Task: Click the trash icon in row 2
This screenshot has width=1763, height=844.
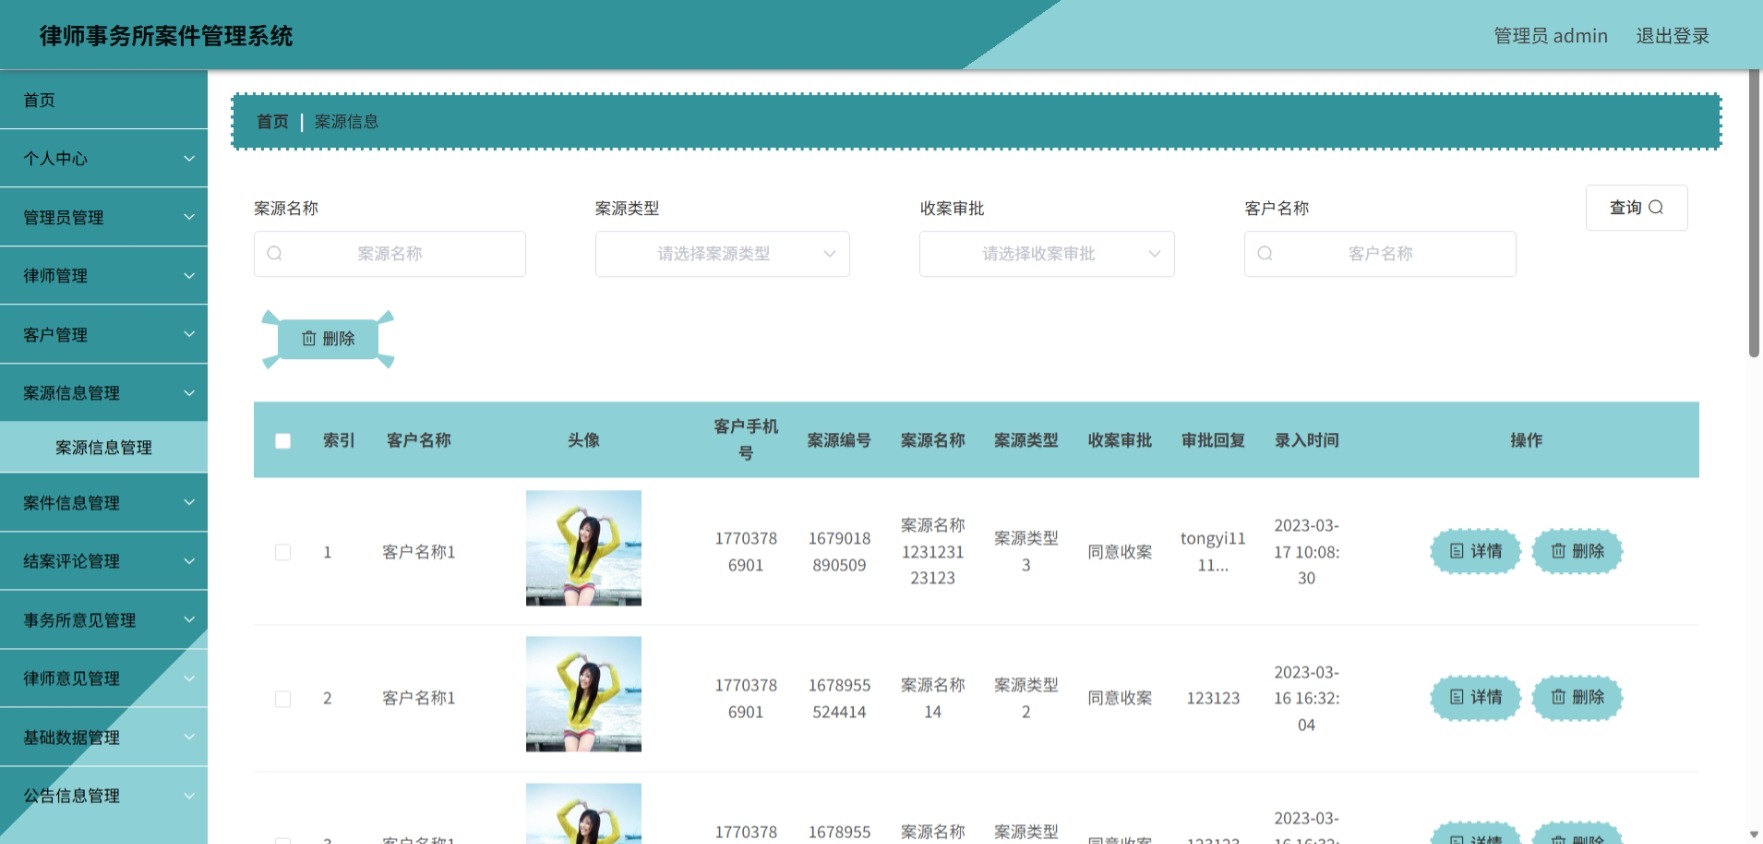Action: click(x=1558, y=697)
